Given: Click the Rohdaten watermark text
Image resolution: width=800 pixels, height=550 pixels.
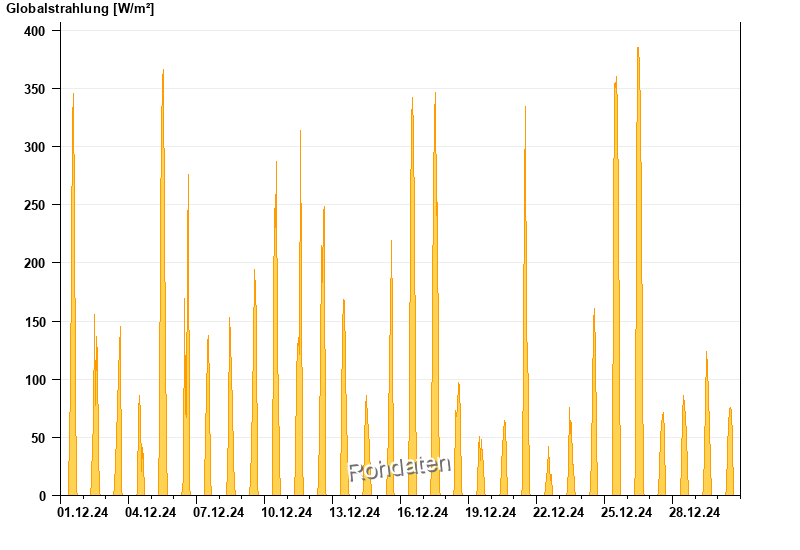Looking at the screenshot, I should [399, 467].
